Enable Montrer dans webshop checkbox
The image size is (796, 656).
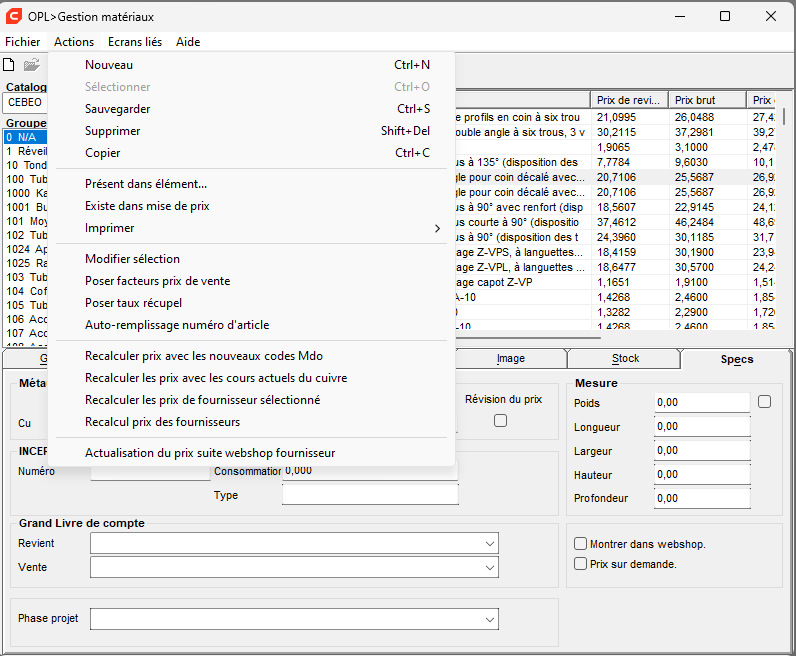(580, 544)
